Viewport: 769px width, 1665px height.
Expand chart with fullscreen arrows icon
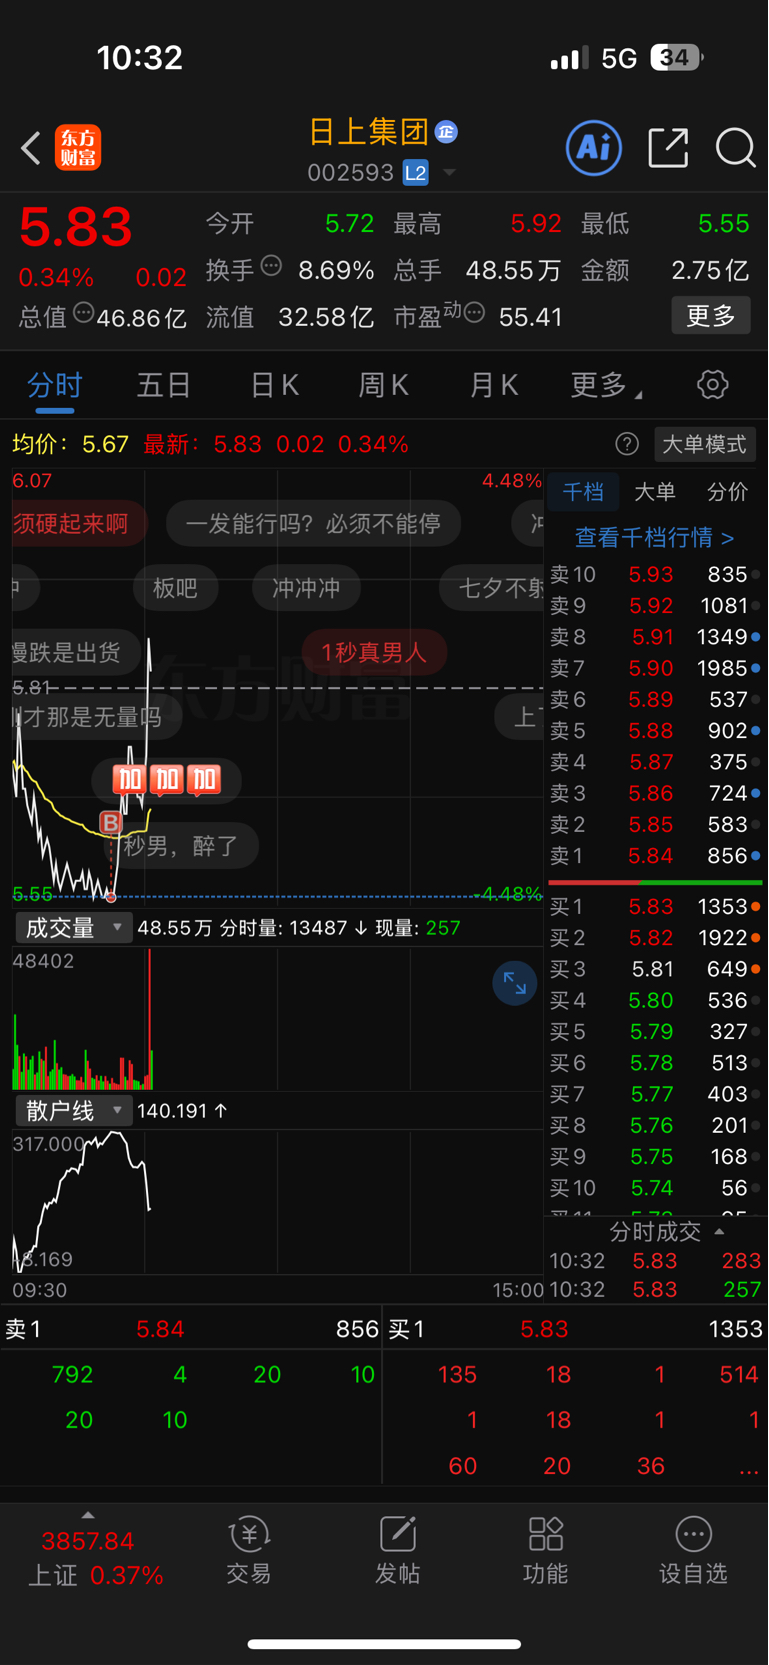515,984
